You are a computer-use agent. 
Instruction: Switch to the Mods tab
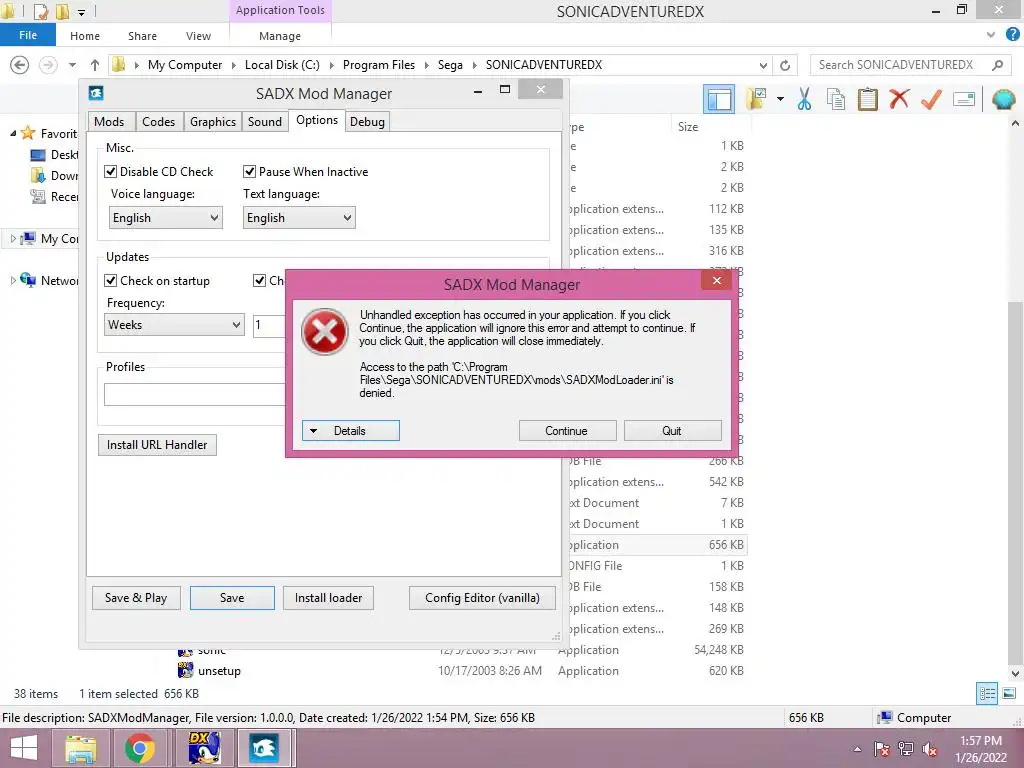(109, 121)
